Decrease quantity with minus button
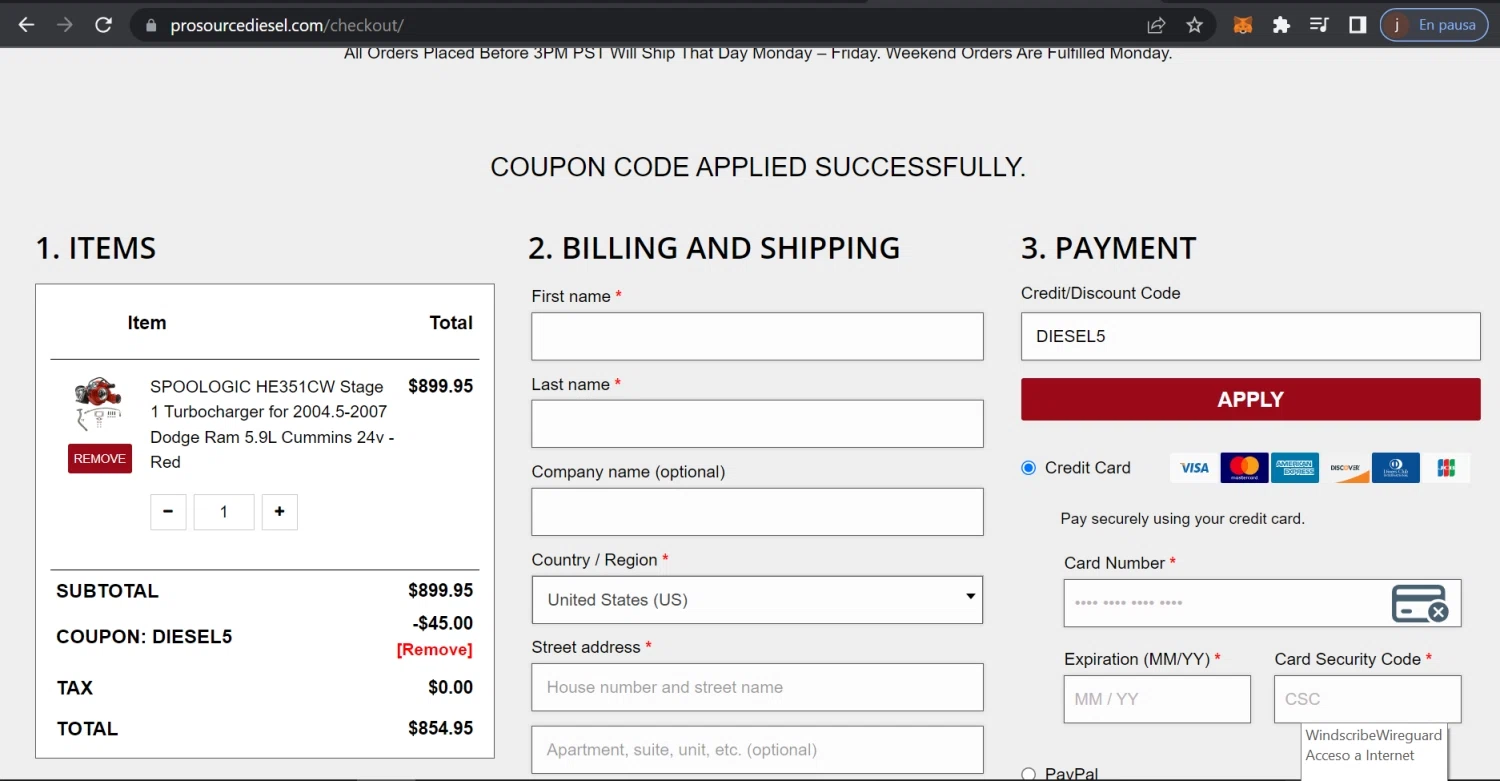The height and width of the screenshot is (781, 1500). [x=168, y=512]
